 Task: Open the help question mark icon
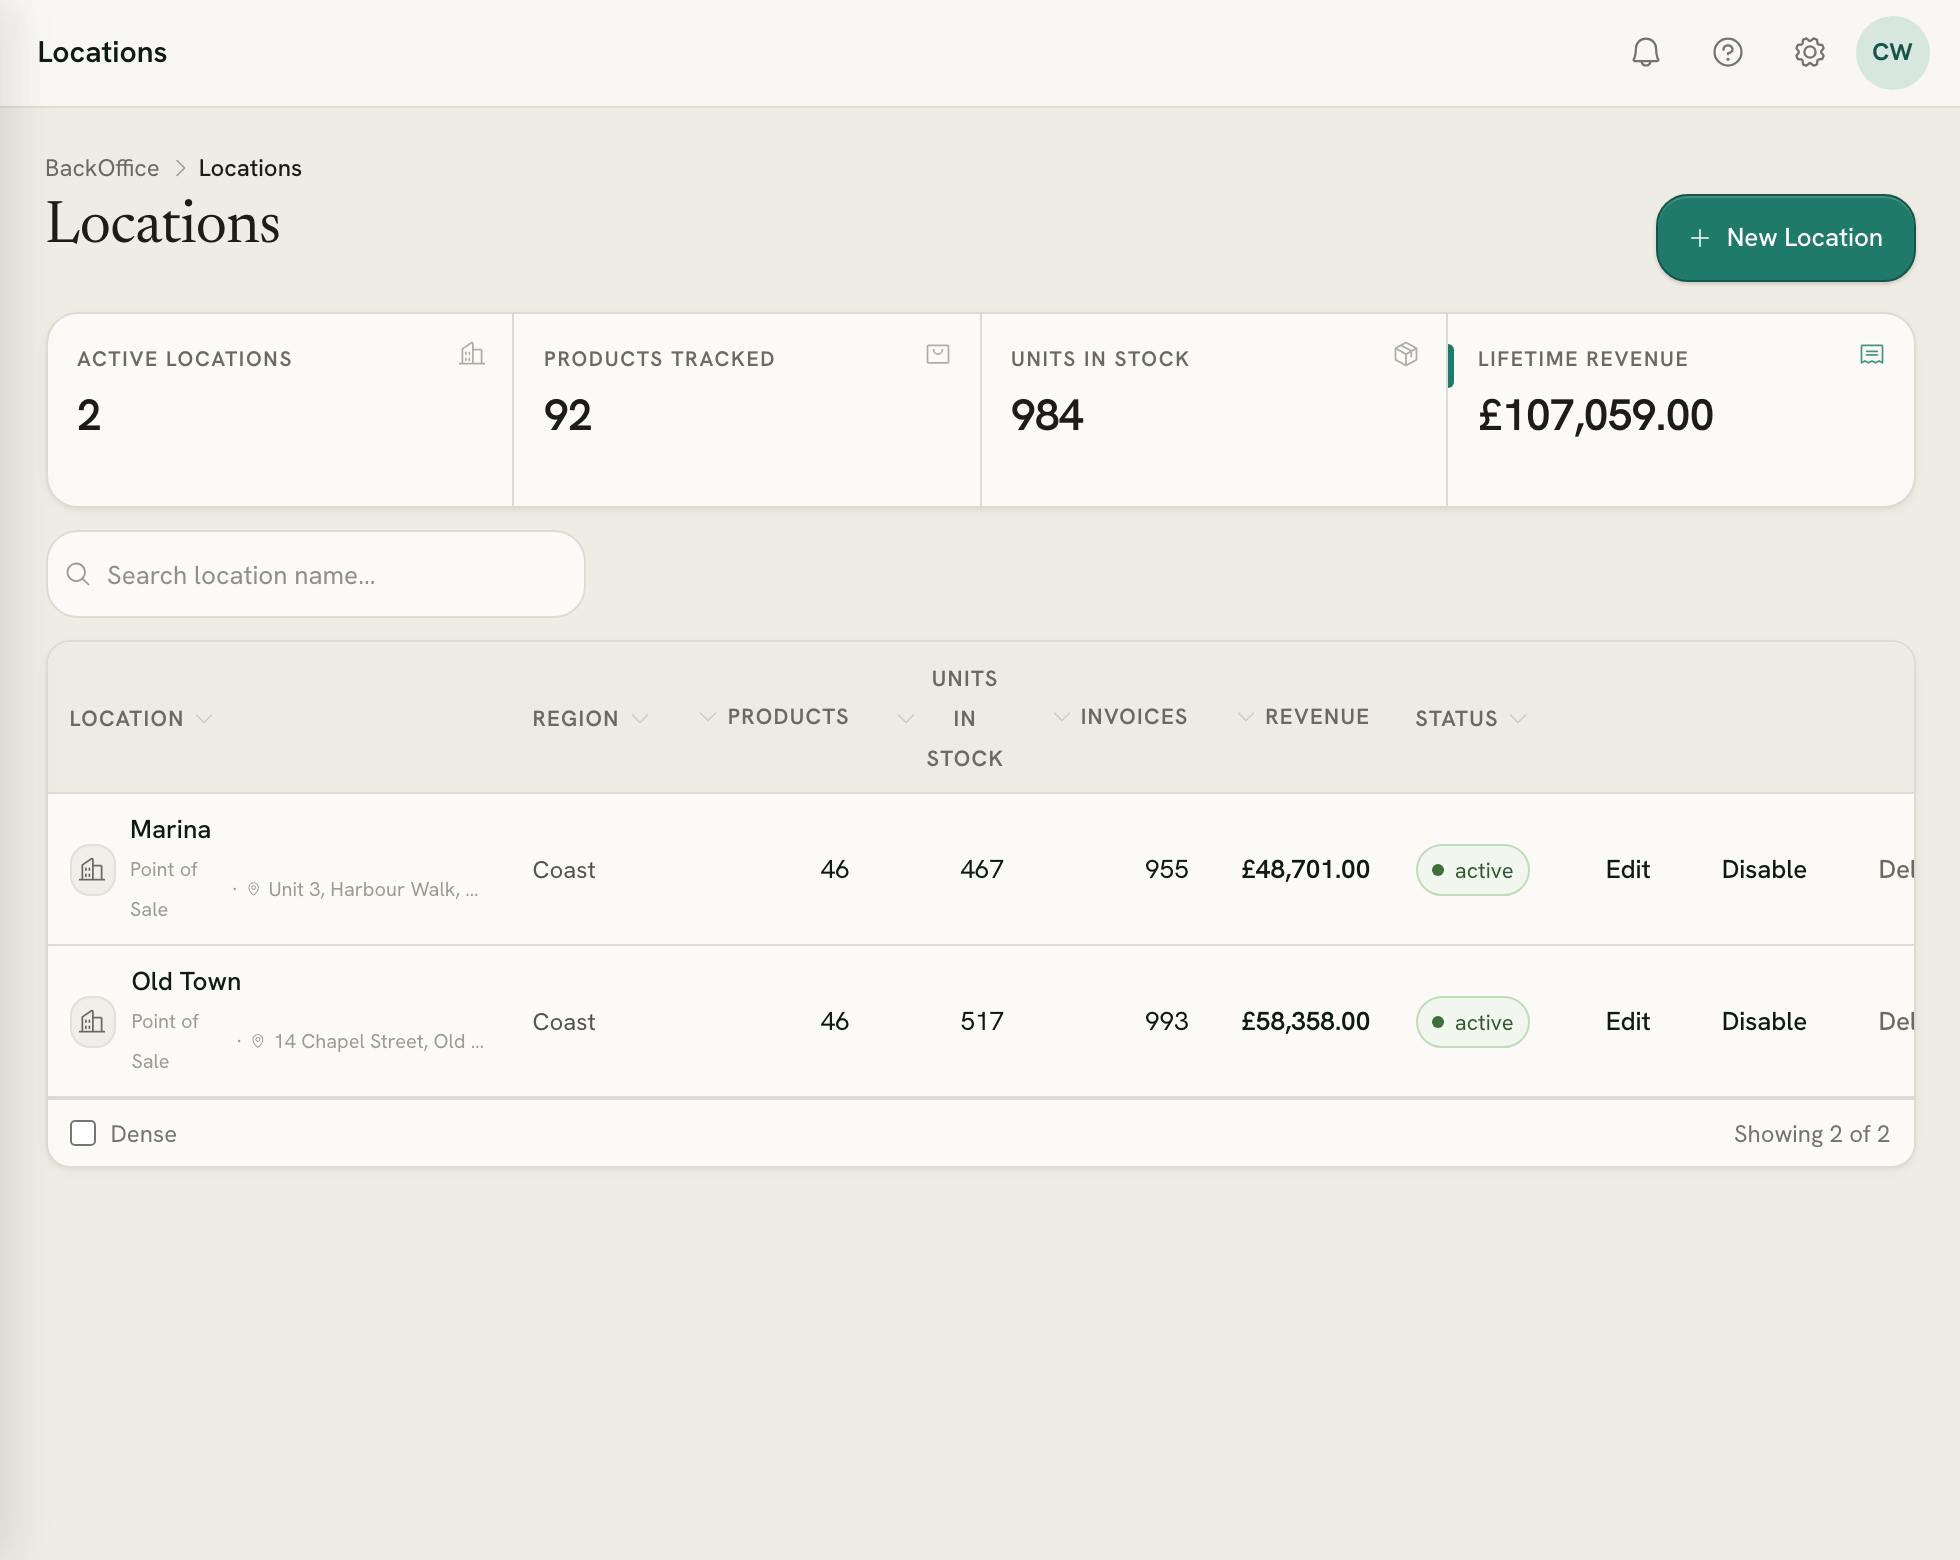pyautogui.click(x=1728, y=52)
